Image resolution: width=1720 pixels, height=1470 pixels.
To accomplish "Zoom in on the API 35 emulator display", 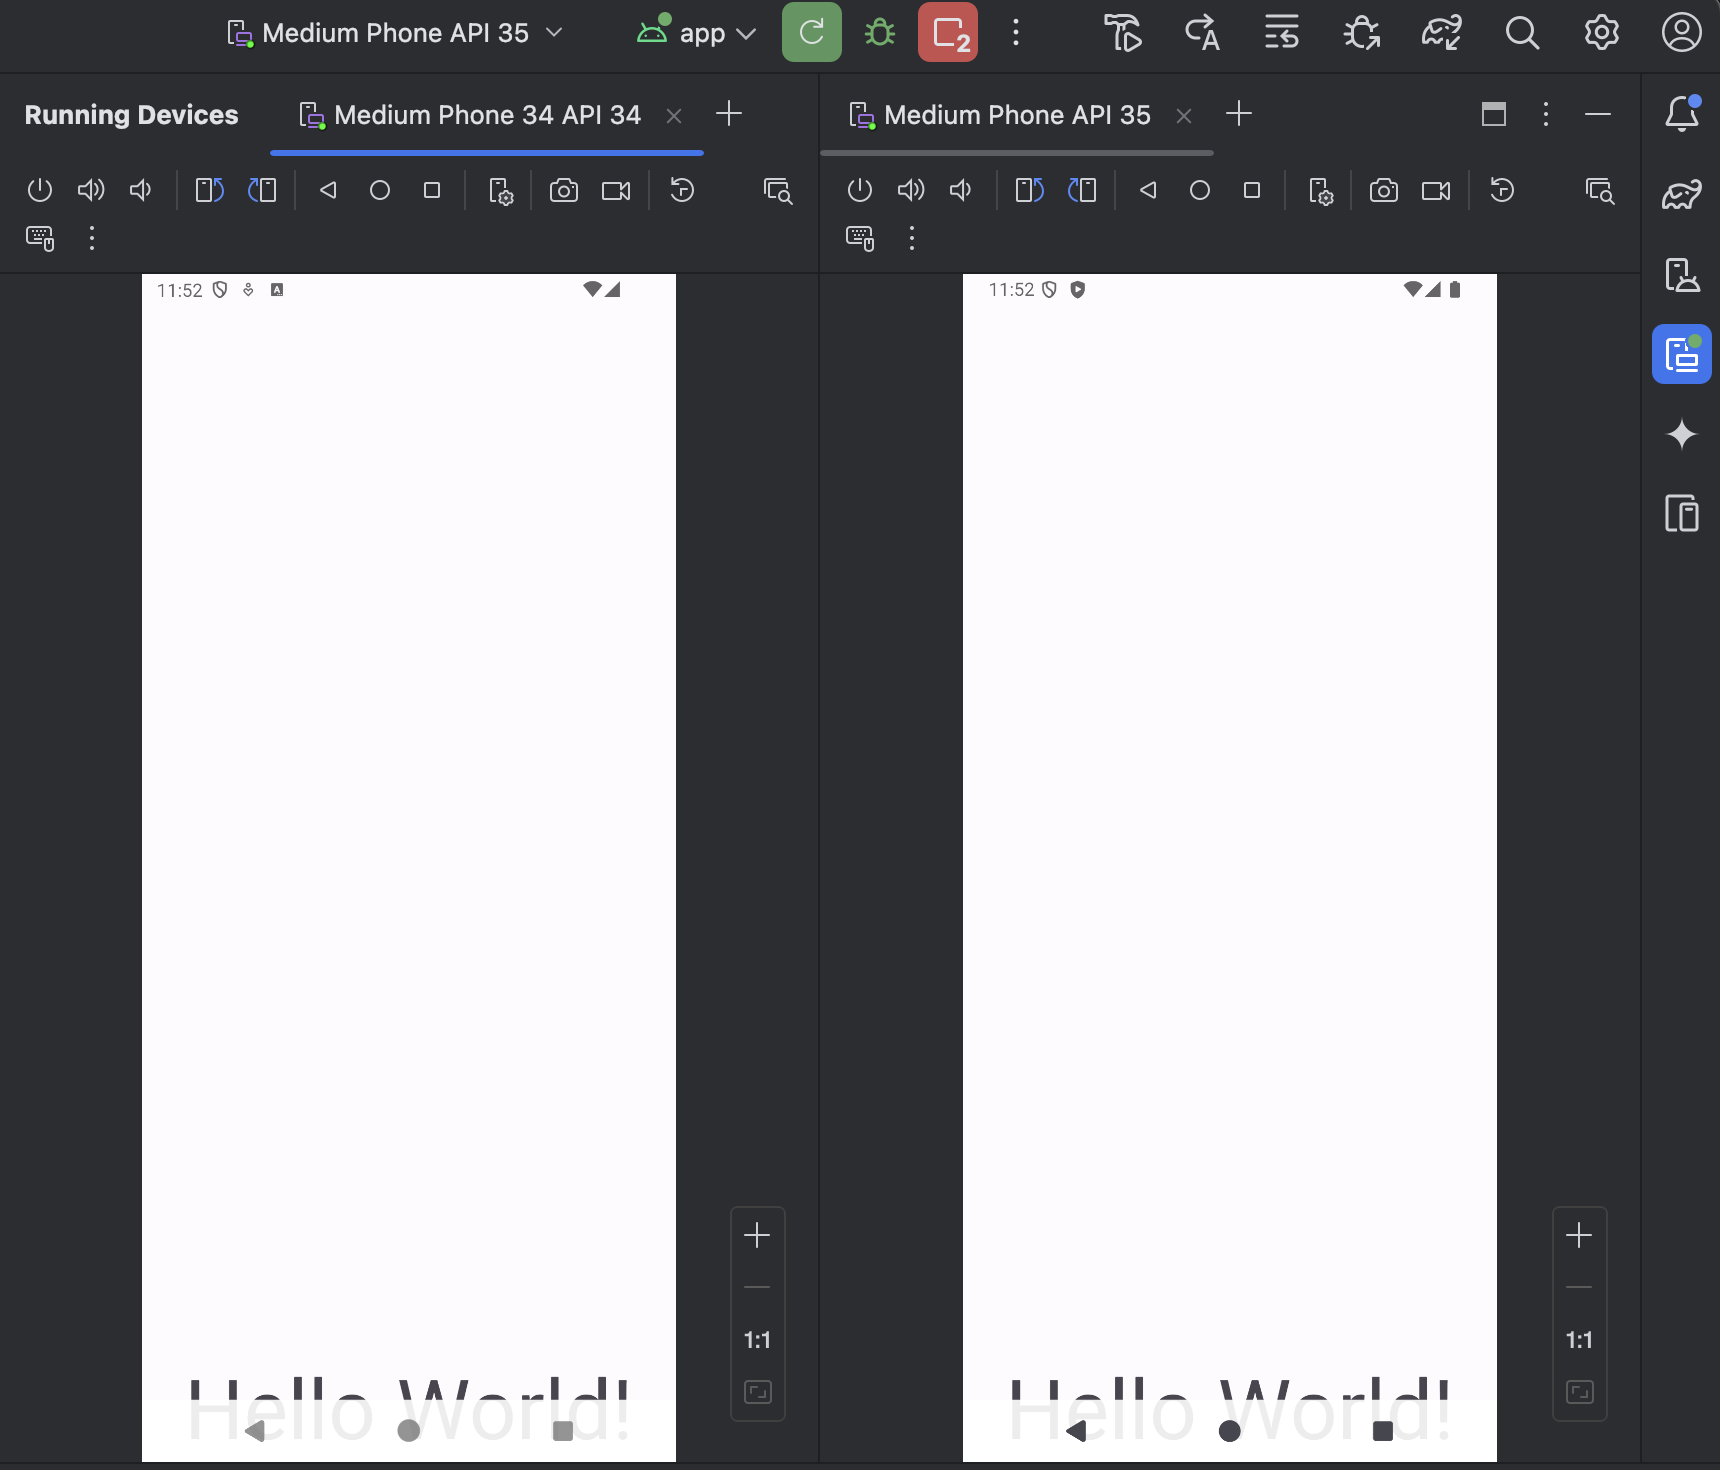I will point(1580,1236).
